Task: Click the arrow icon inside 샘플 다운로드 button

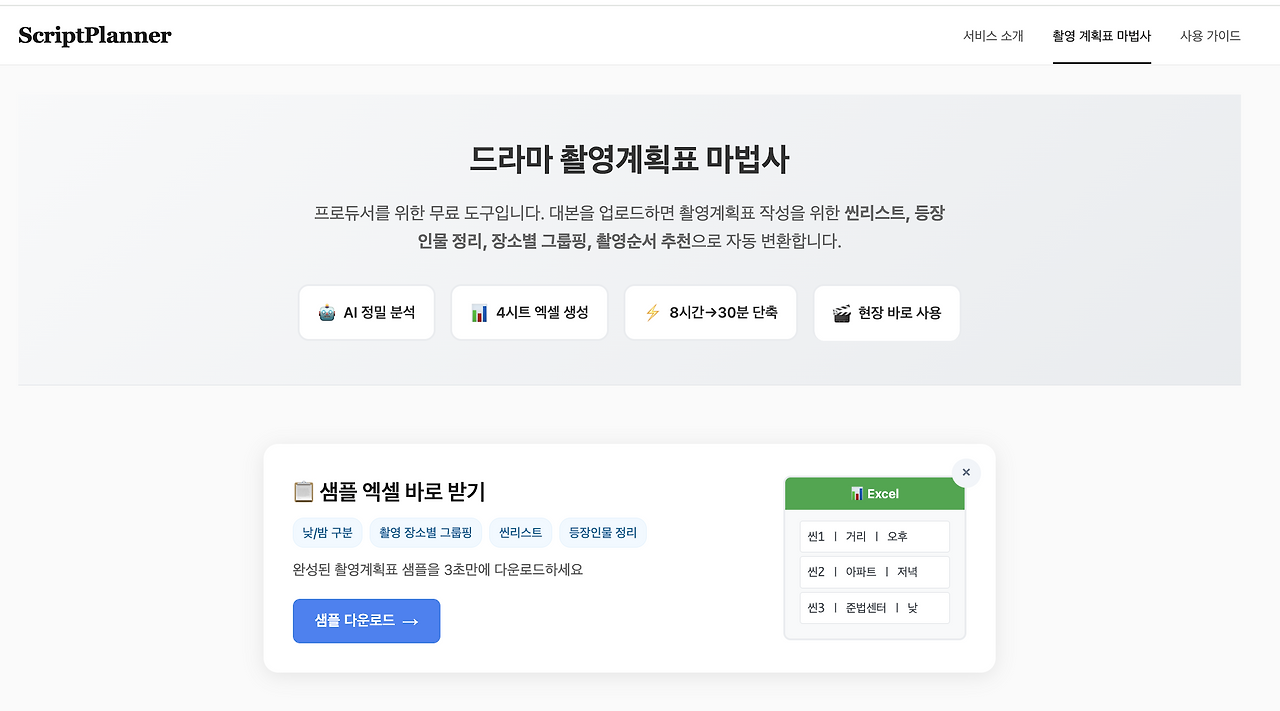Action: coord(409,620)
